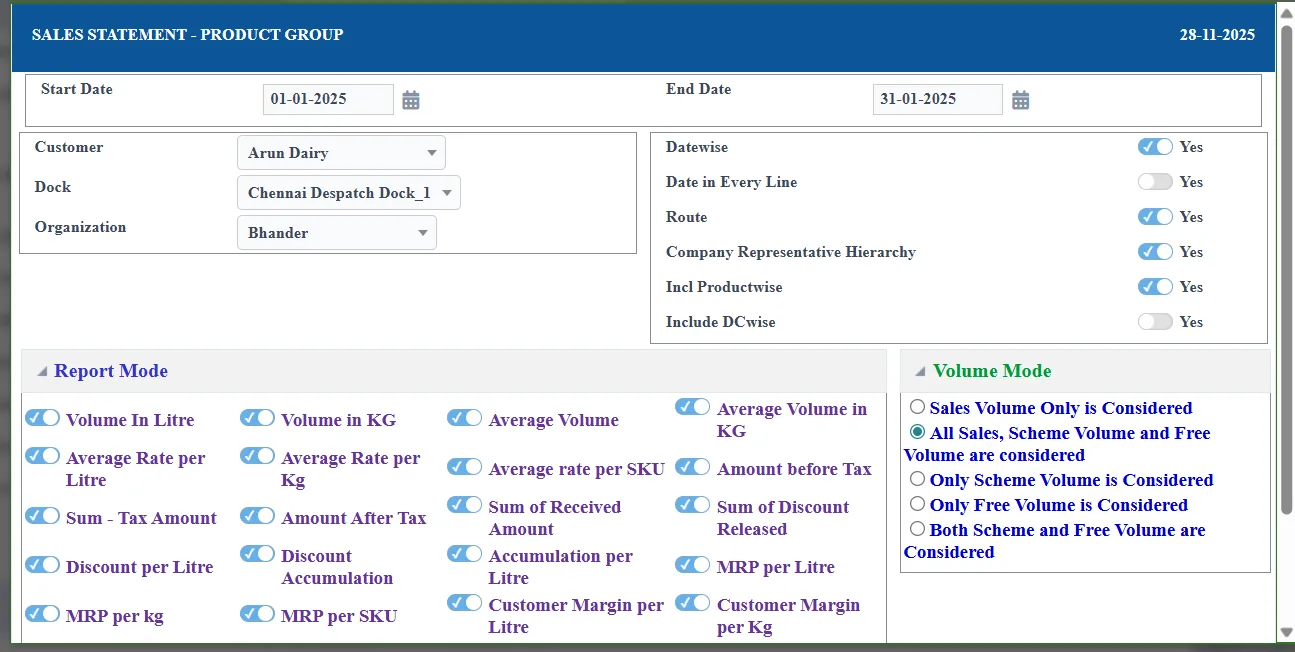Select Sales Volume Only is Considered

(917, 407)
